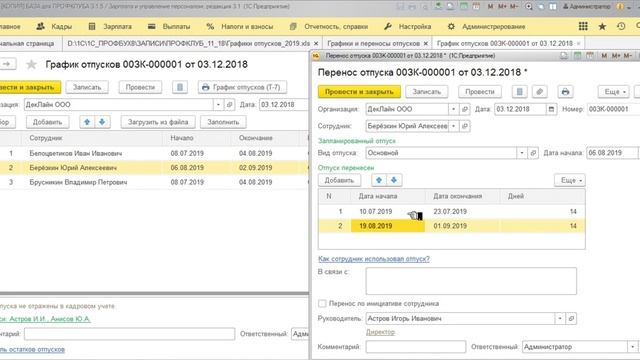Open the History clock icon
Viewport: 640px width, 360px height.
click(621, 27)
